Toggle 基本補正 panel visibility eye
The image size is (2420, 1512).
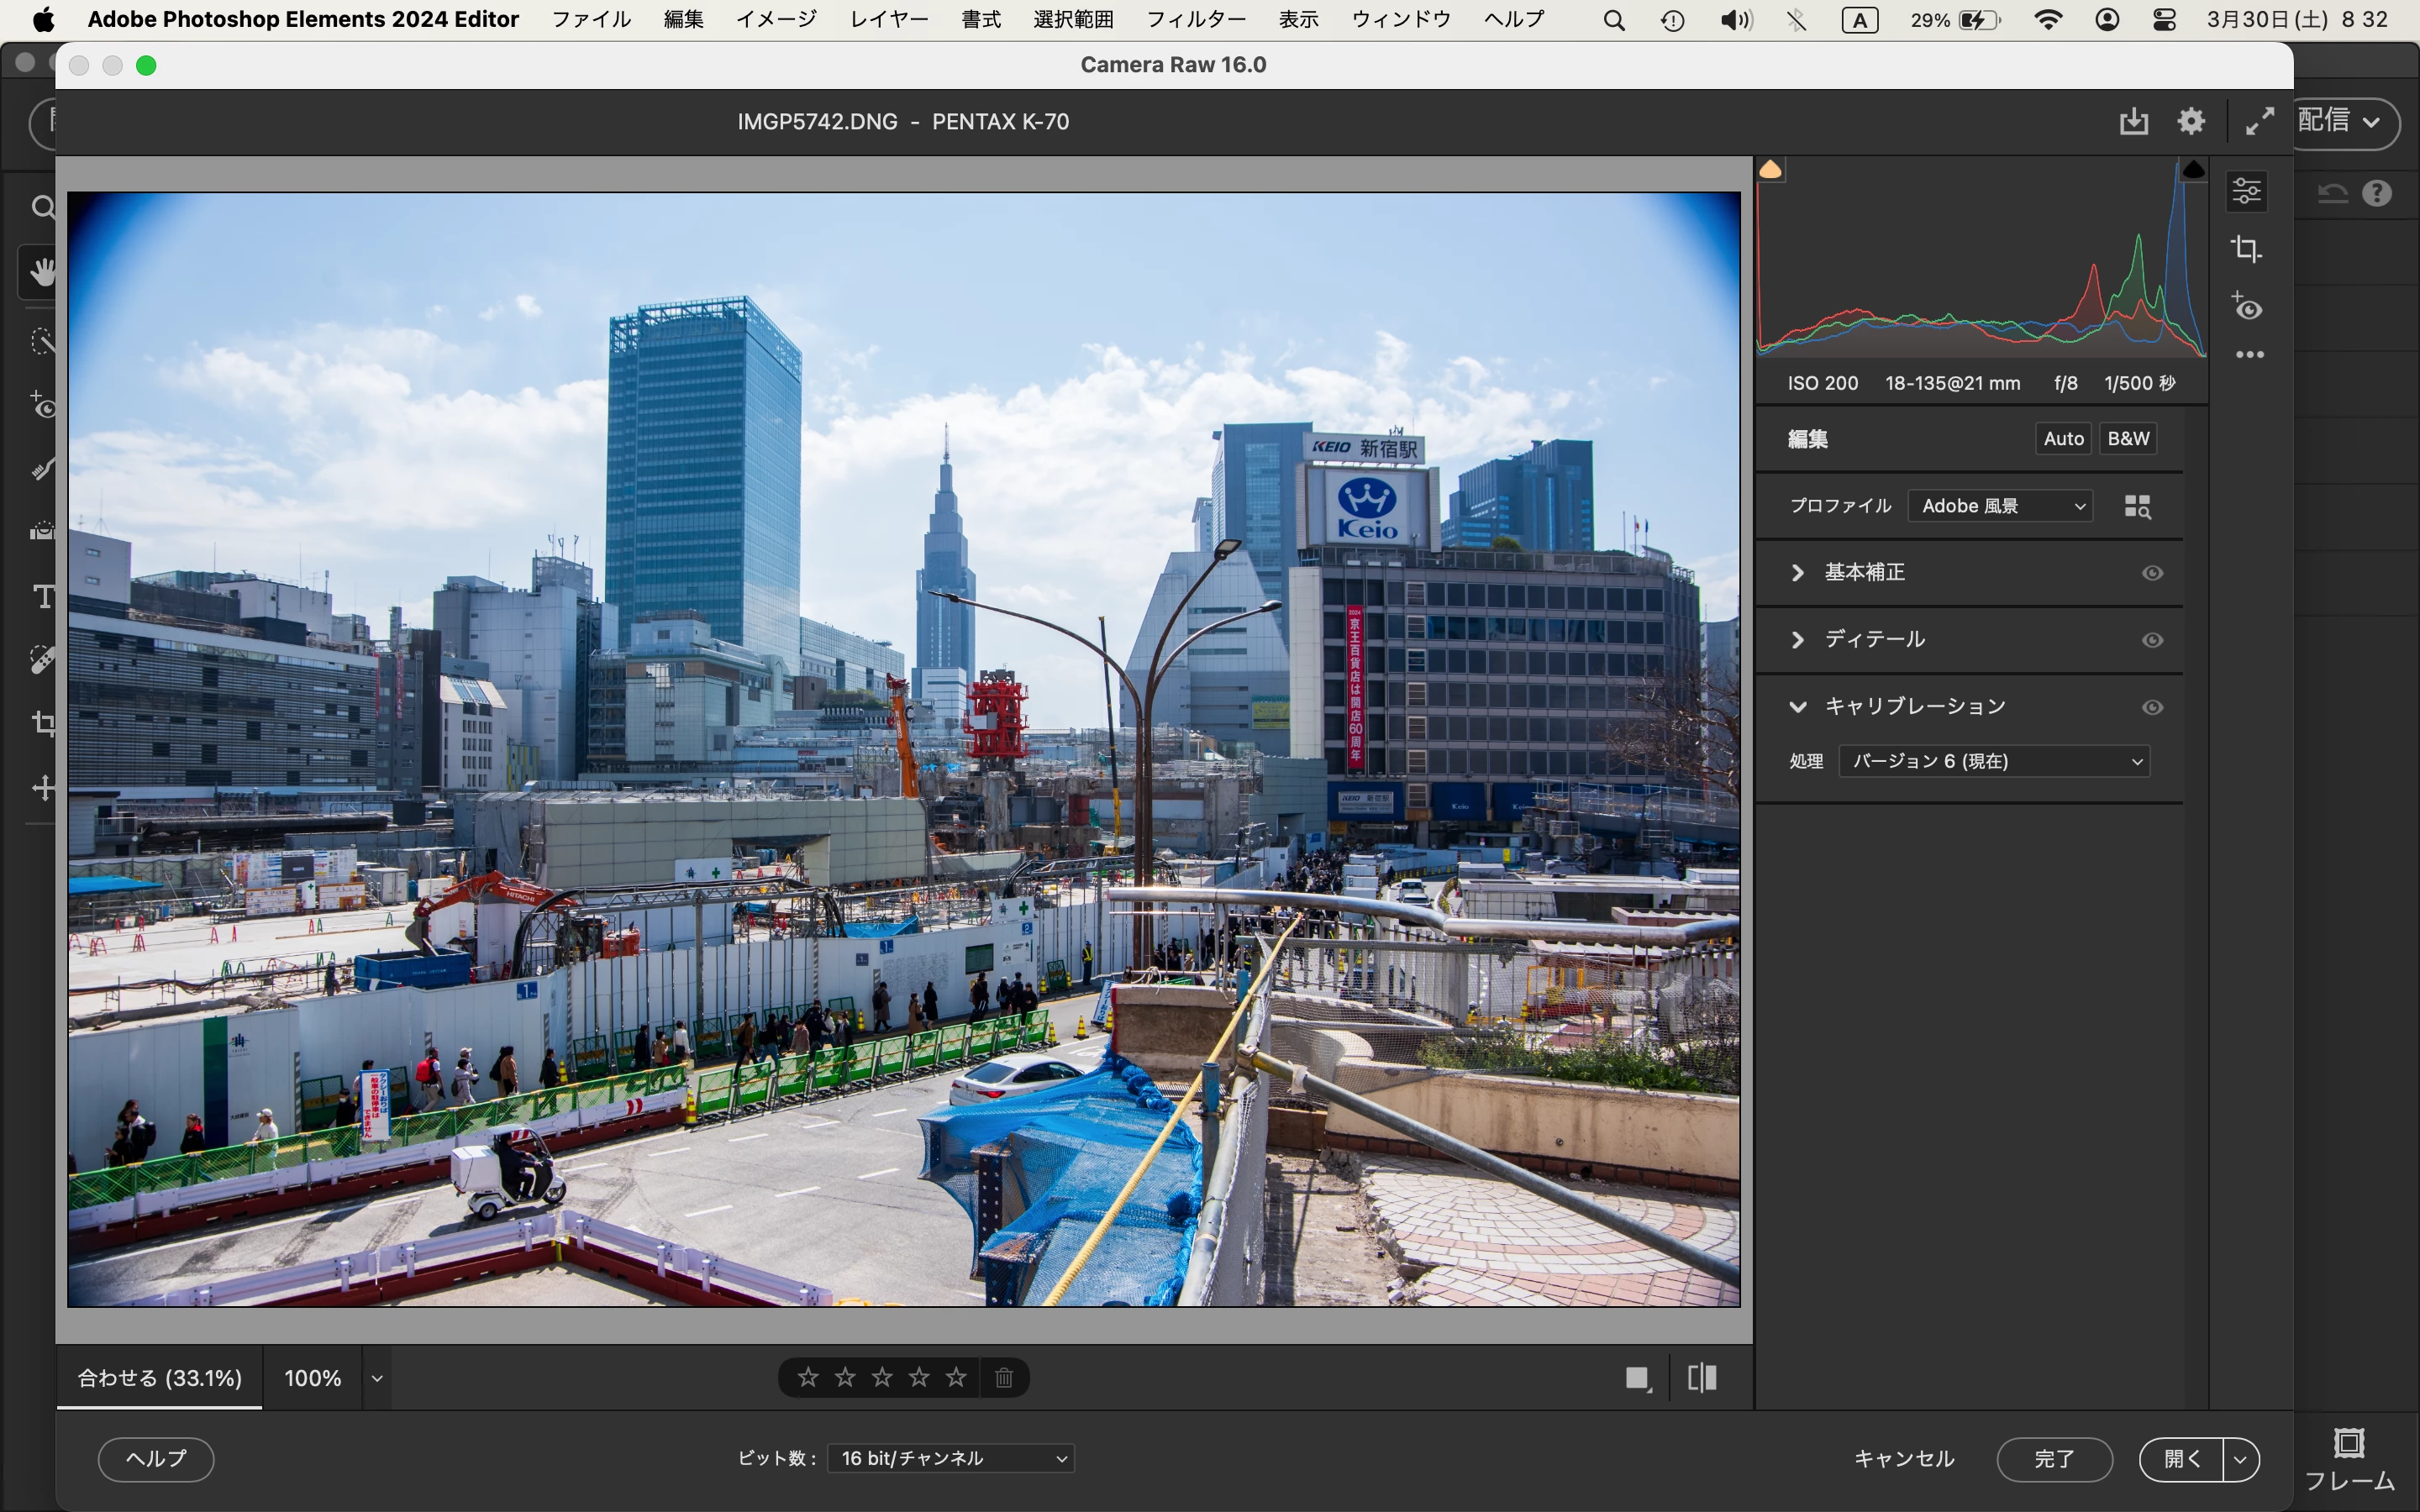point(2152,573)
